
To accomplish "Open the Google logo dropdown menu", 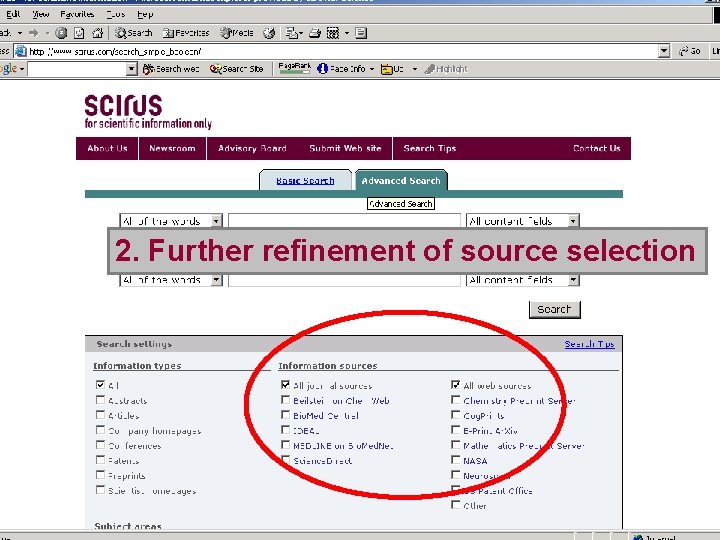I will click(22, 69).
